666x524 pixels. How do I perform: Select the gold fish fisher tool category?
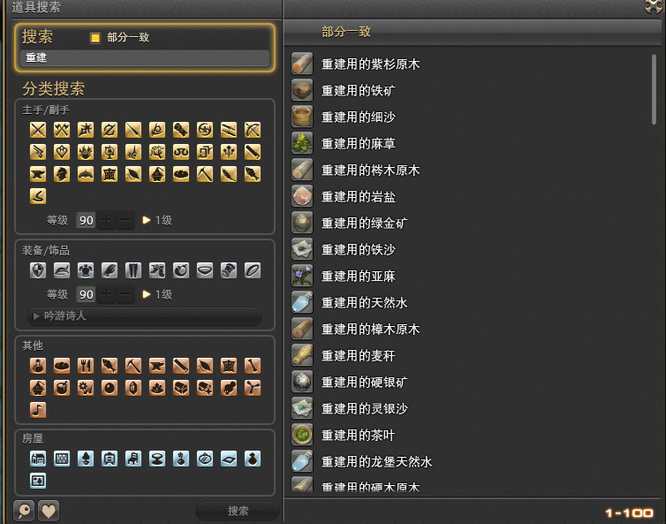(x=252, y=174)
